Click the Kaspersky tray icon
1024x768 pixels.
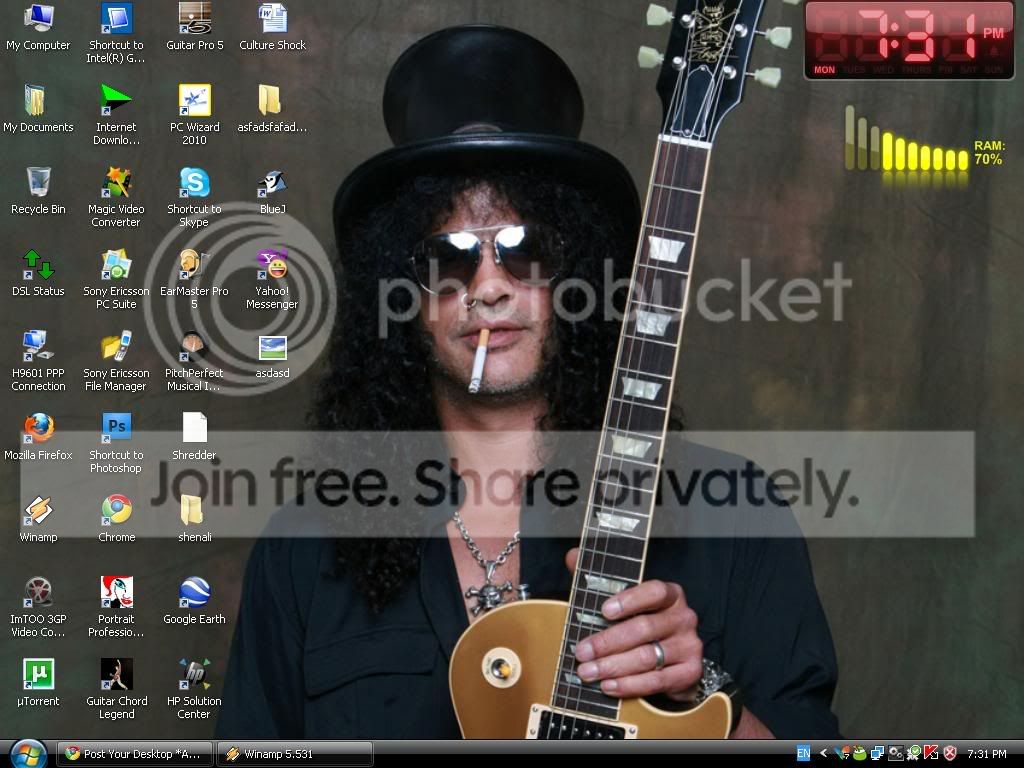[x=931, y=754]
